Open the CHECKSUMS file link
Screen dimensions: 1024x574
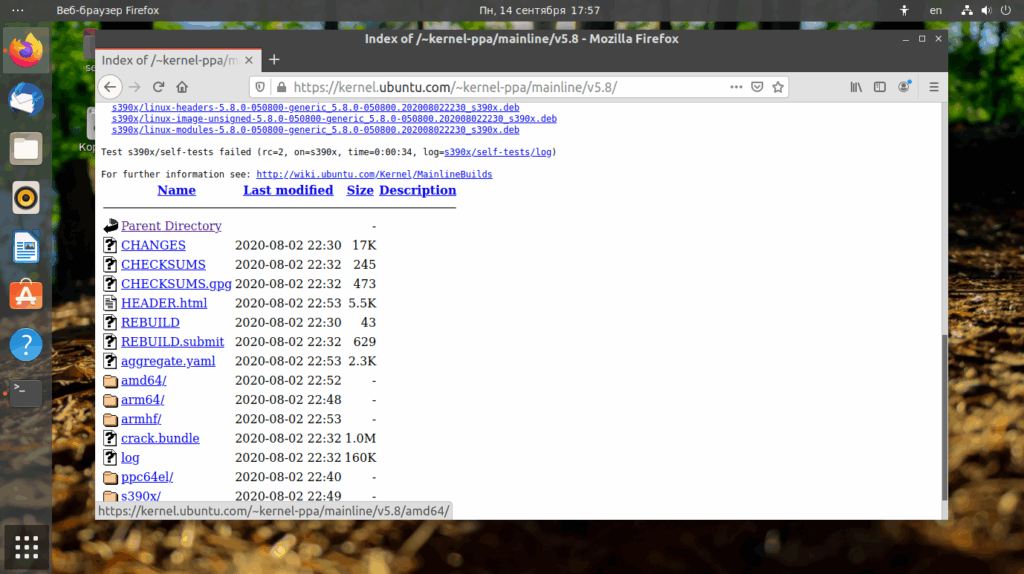[163, 264]
